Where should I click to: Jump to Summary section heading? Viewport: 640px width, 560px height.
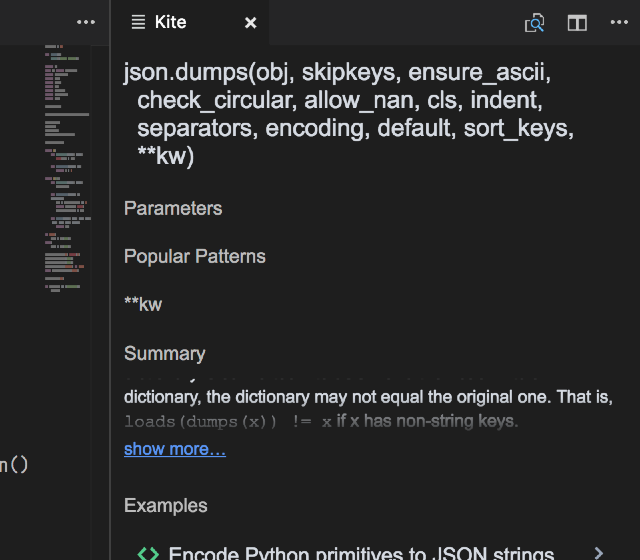point(165,353)
